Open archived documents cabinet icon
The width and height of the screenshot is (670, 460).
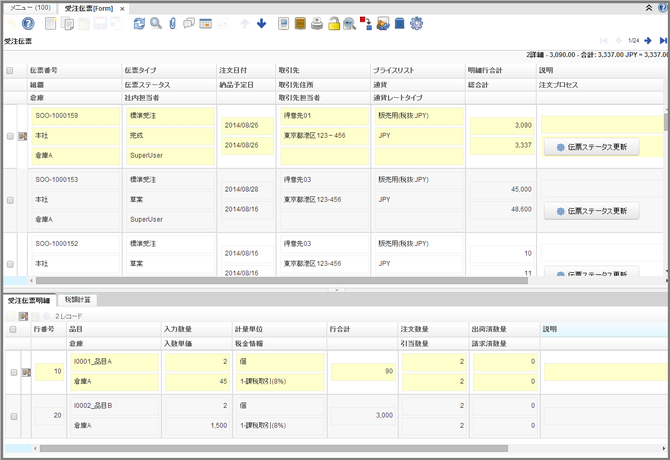click(x=300, y=23)
